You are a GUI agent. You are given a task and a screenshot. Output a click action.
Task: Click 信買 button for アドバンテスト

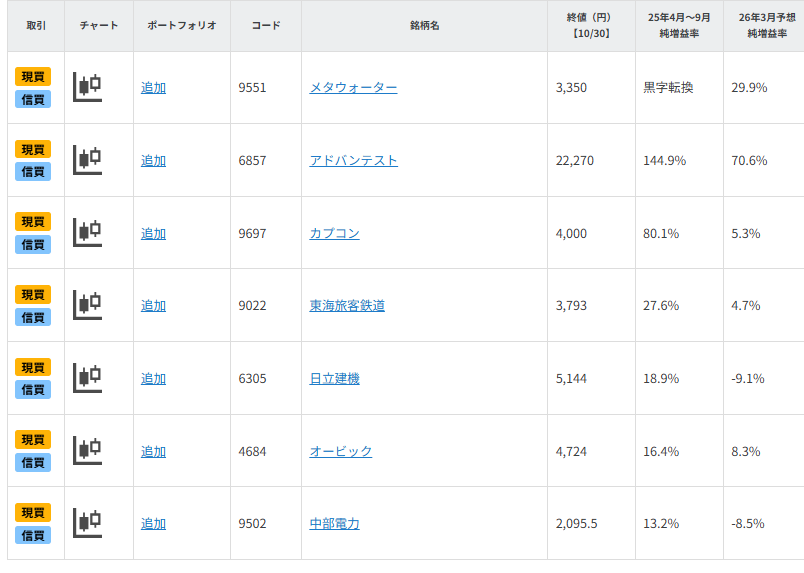pos(33,172)
